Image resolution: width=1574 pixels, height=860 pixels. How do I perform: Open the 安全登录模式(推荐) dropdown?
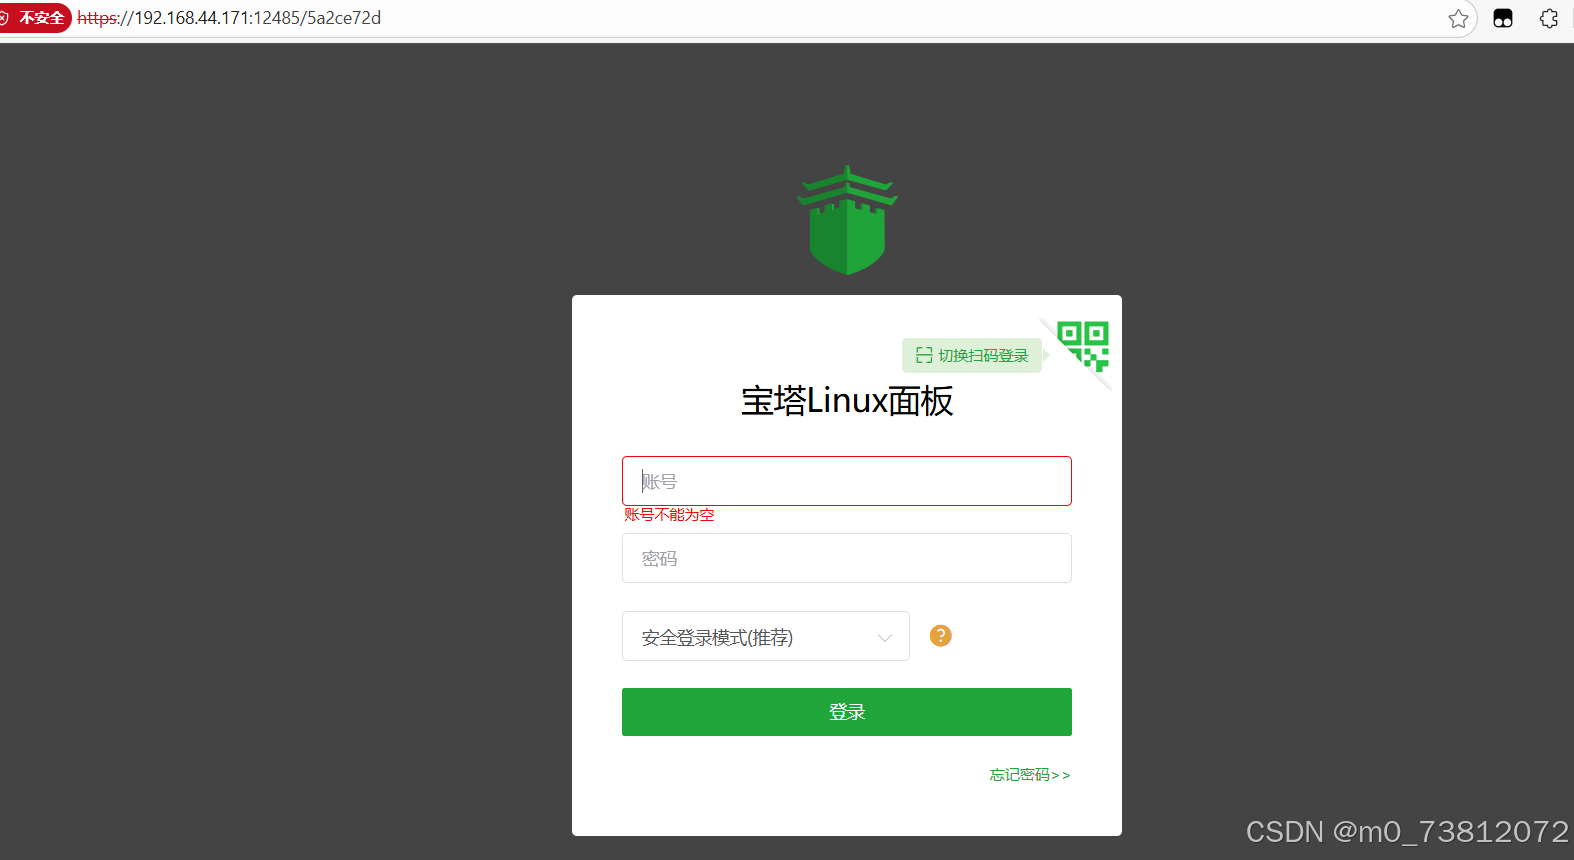(766, 636)
